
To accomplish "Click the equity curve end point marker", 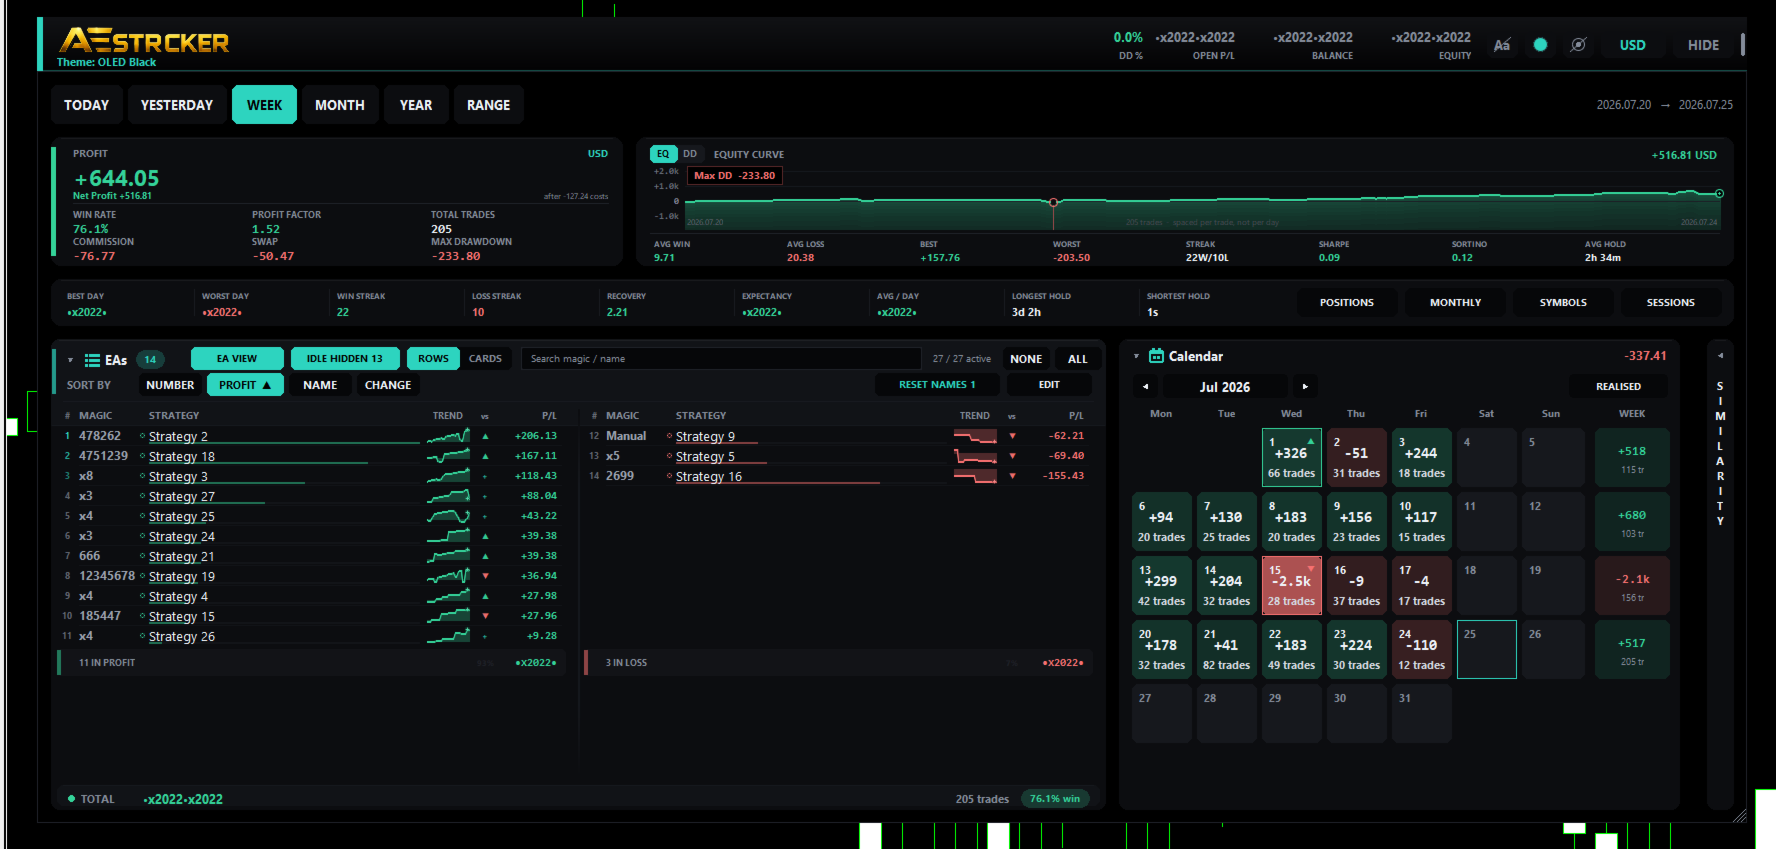I will (1719, 194).
